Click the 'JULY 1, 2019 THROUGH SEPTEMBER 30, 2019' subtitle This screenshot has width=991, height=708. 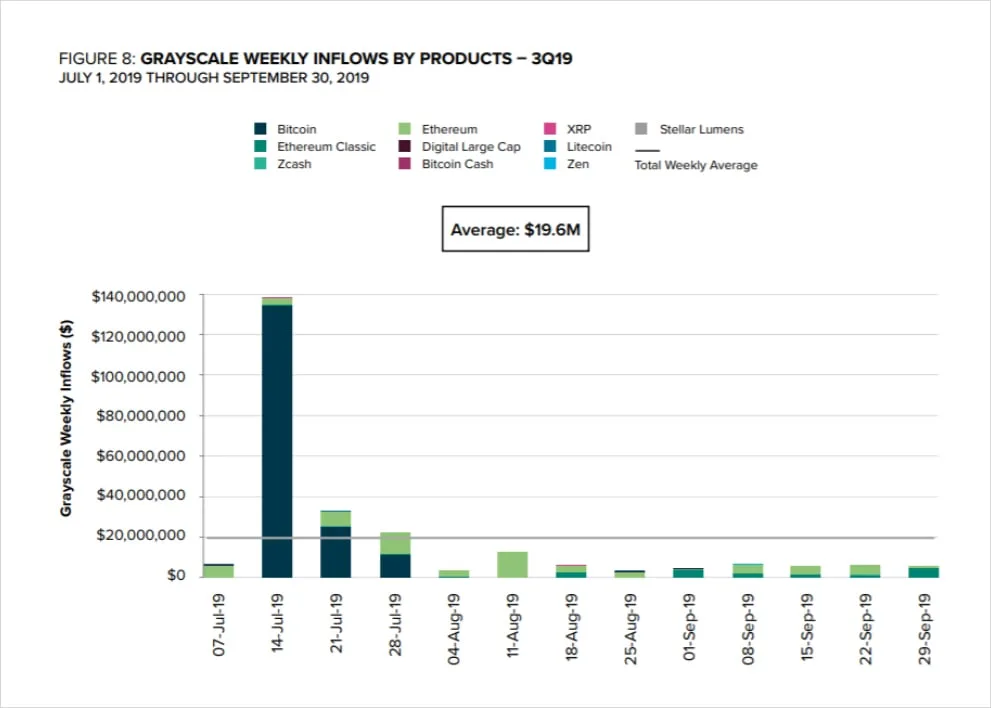(214, 78)
